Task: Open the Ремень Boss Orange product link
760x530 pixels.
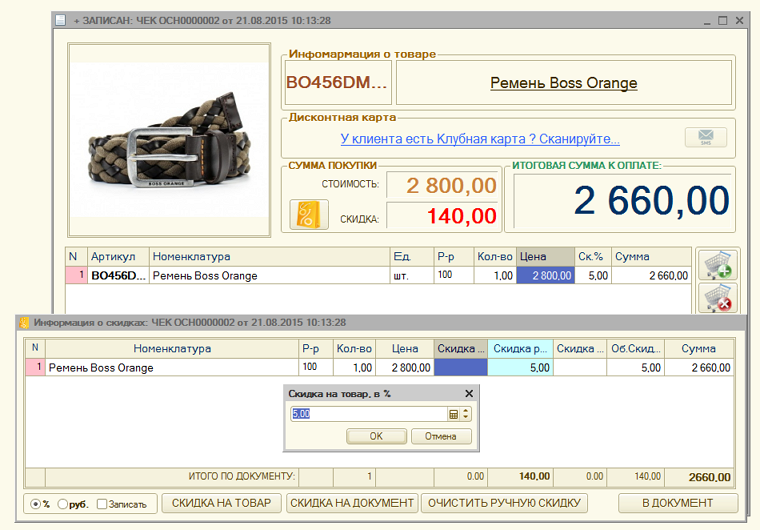Action: click(563, 83)
